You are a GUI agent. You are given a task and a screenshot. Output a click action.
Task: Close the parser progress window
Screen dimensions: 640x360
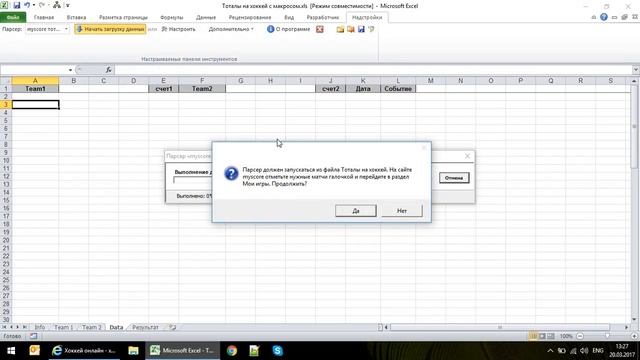click(x=467, y=156)
